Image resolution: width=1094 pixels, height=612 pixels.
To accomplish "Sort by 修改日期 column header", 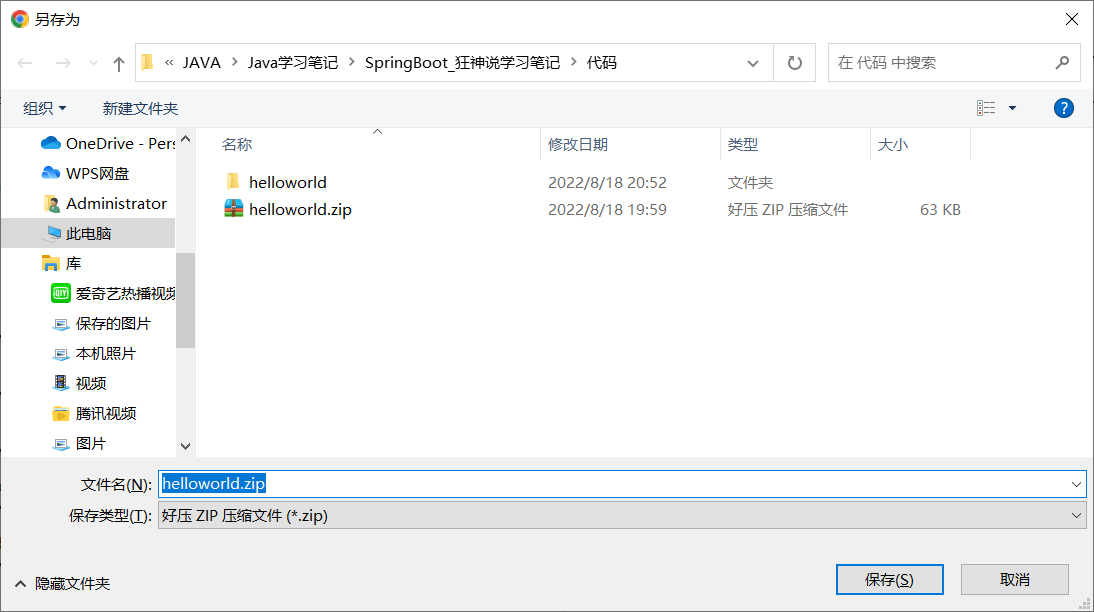I will coord(578,144).
